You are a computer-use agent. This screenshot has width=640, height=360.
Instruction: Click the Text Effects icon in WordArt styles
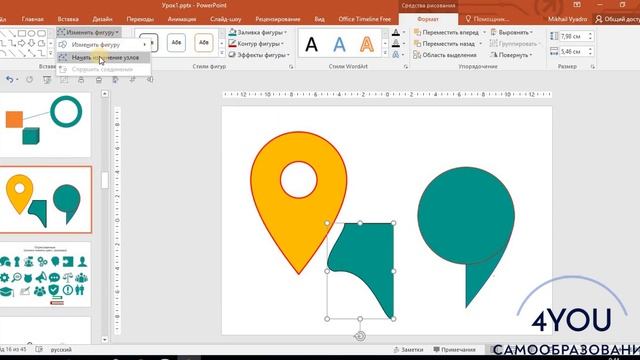coord(396,55)
